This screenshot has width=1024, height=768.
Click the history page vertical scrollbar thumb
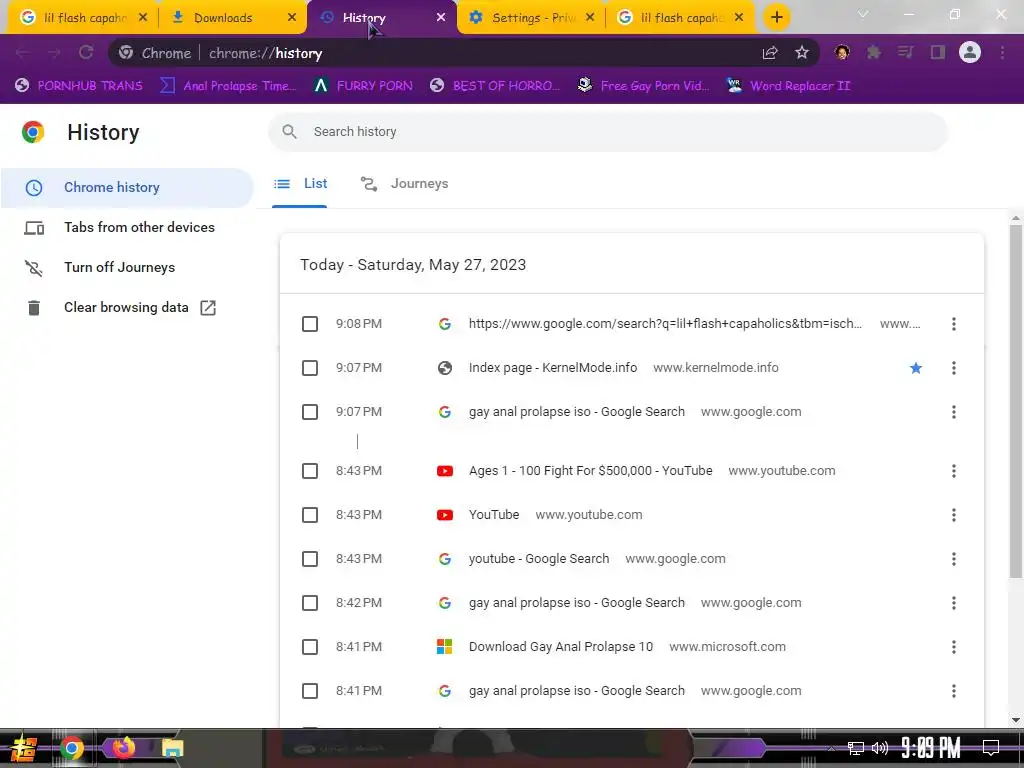pos(1016,402)
